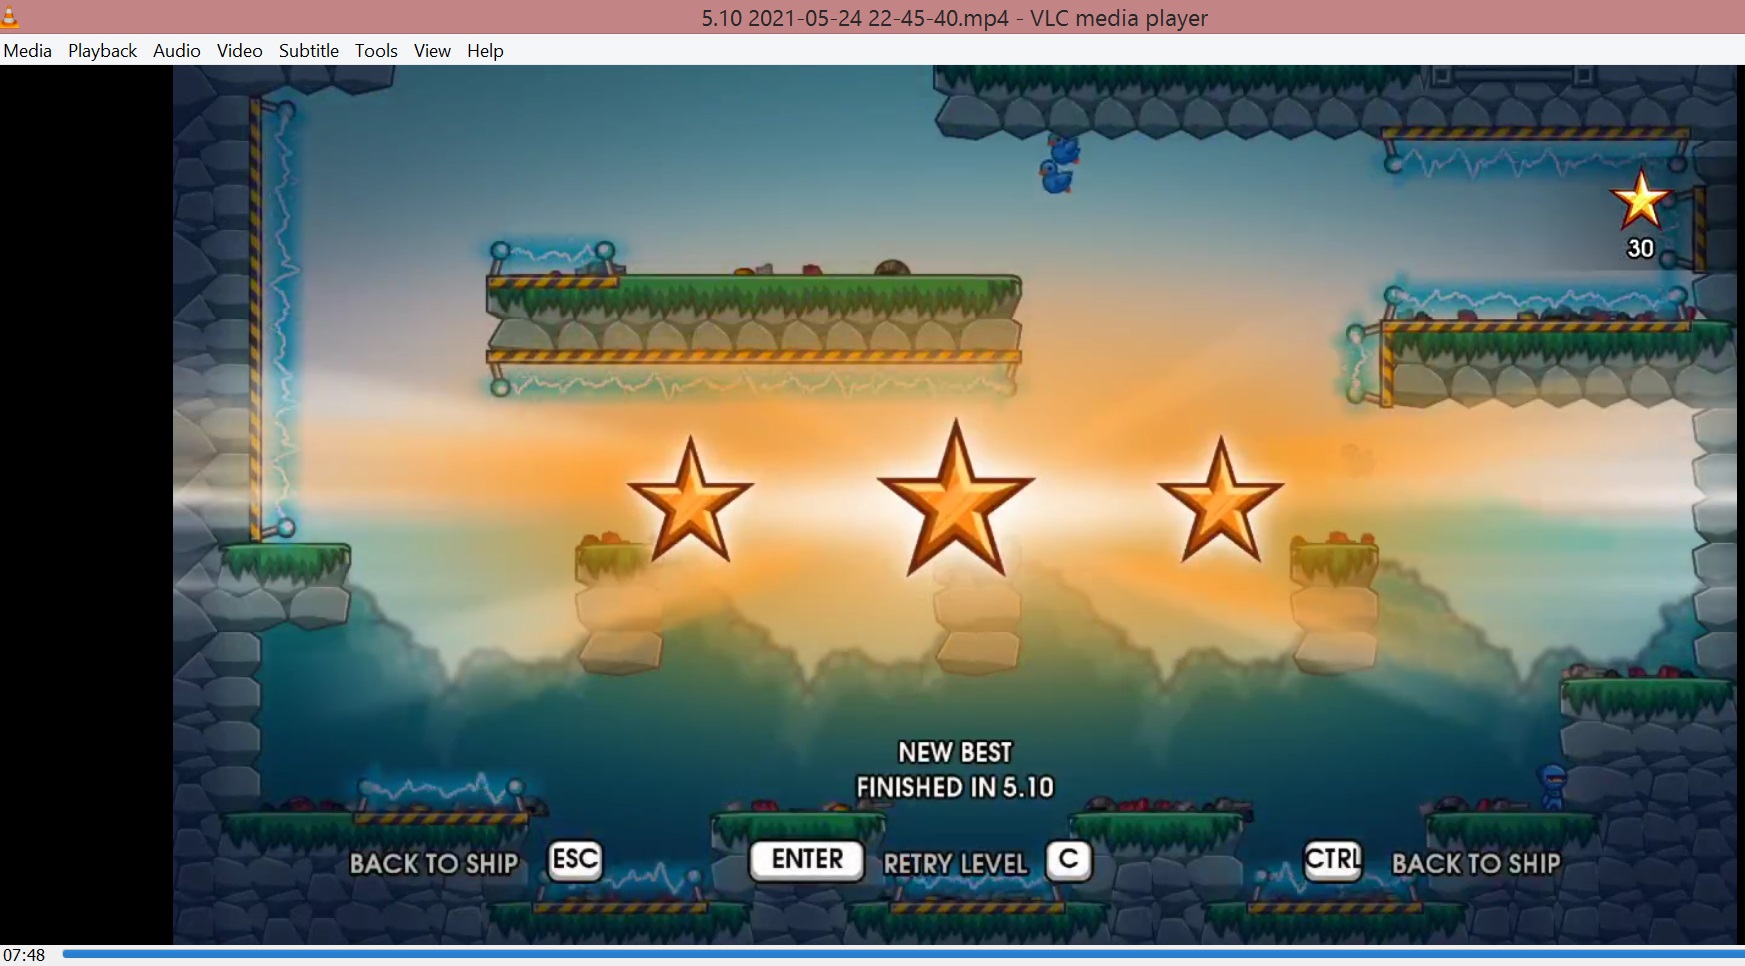Click the blue bird character near ceiling
Screen dimensions: 1745x966
[1059, 164]
